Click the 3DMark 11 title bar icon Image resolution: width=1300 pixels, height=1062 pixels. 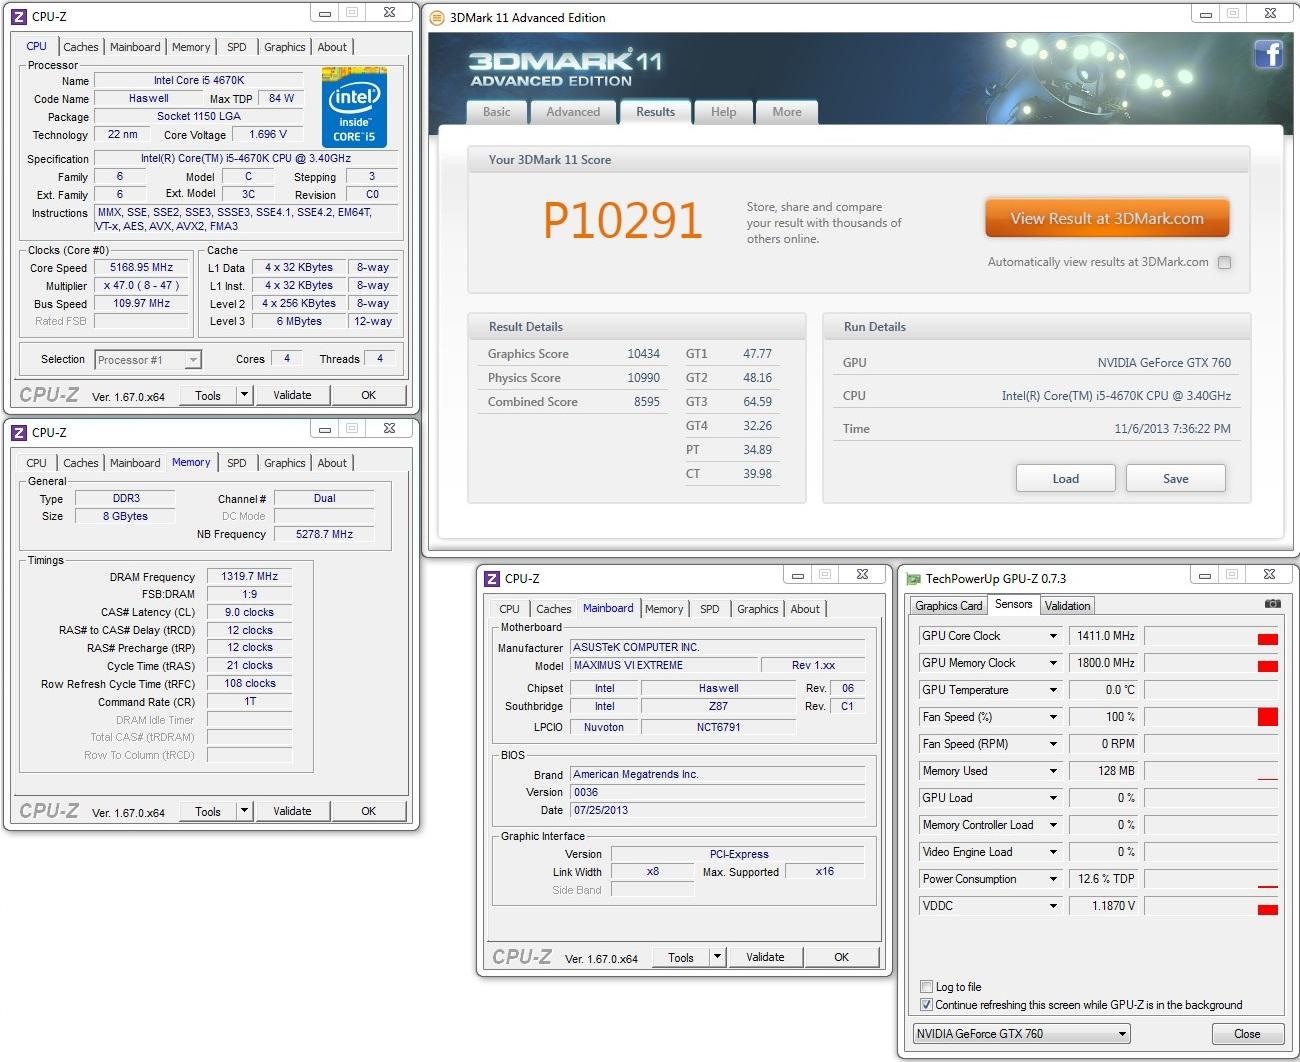[437, 17]
